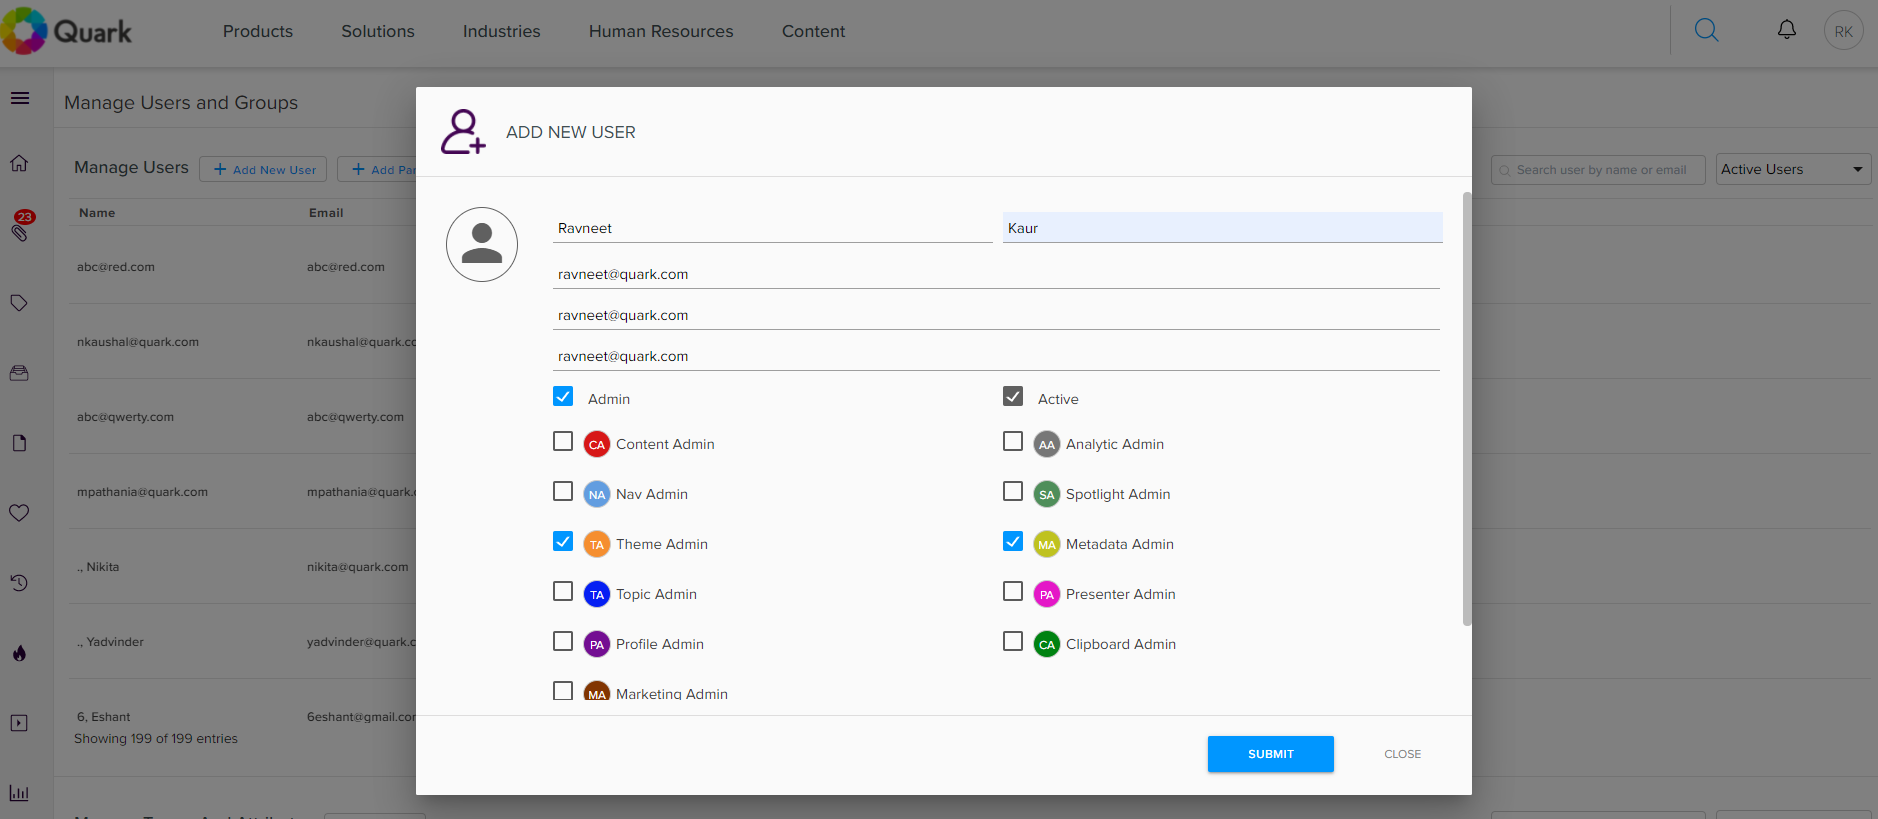Enable the Clipboard Admin checkbox
Screen dimensions: 1878x819
click(x=1013, y=641)
